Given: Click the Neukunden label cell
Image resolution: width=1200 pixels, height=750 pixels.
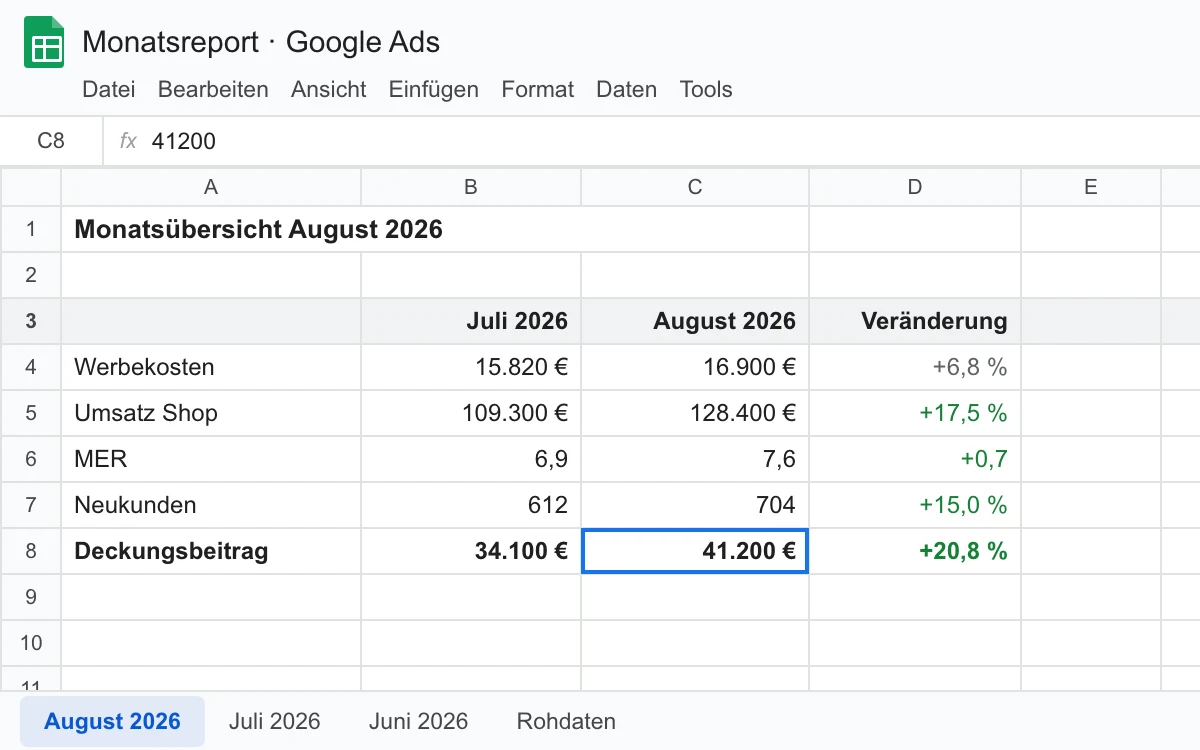Looking at the screenshot, I should [211, 505].
